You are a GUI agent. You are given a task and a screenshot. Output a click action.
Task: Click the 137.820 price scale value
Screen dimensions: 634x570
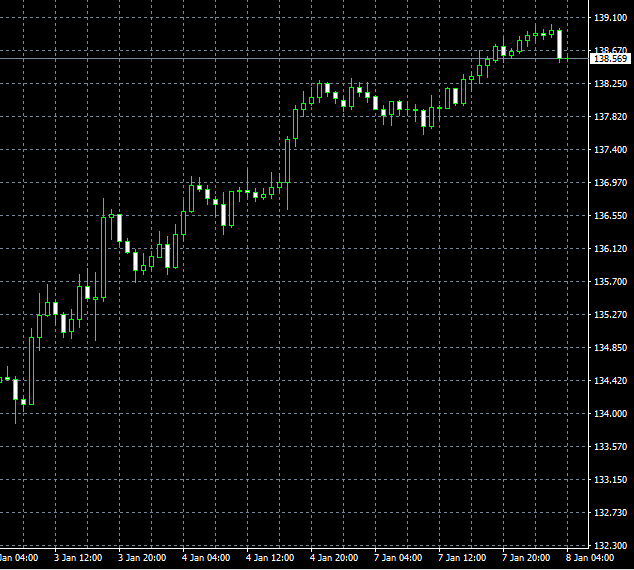pyautogui.click(x=610, y=117)
